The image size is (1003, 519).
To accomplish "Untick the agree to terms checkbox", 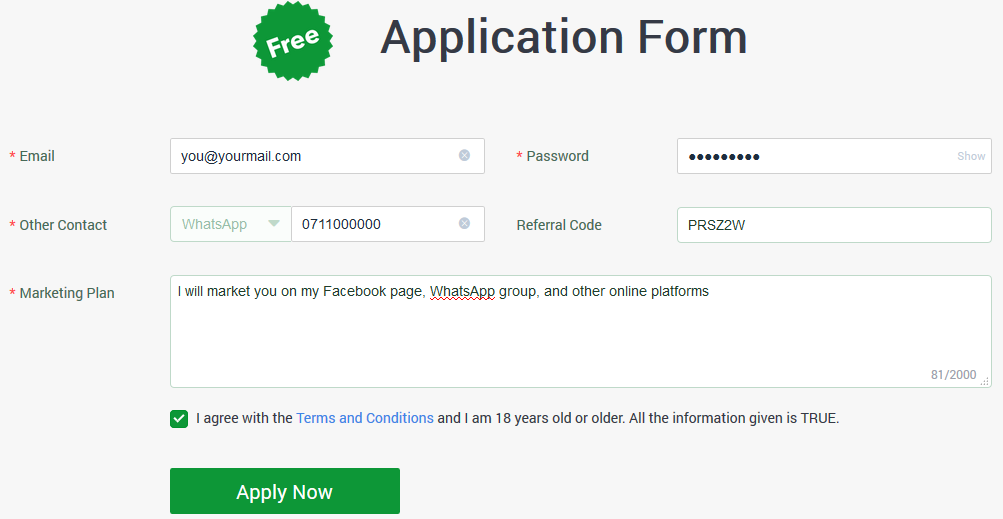I will (x=179, y=419).
